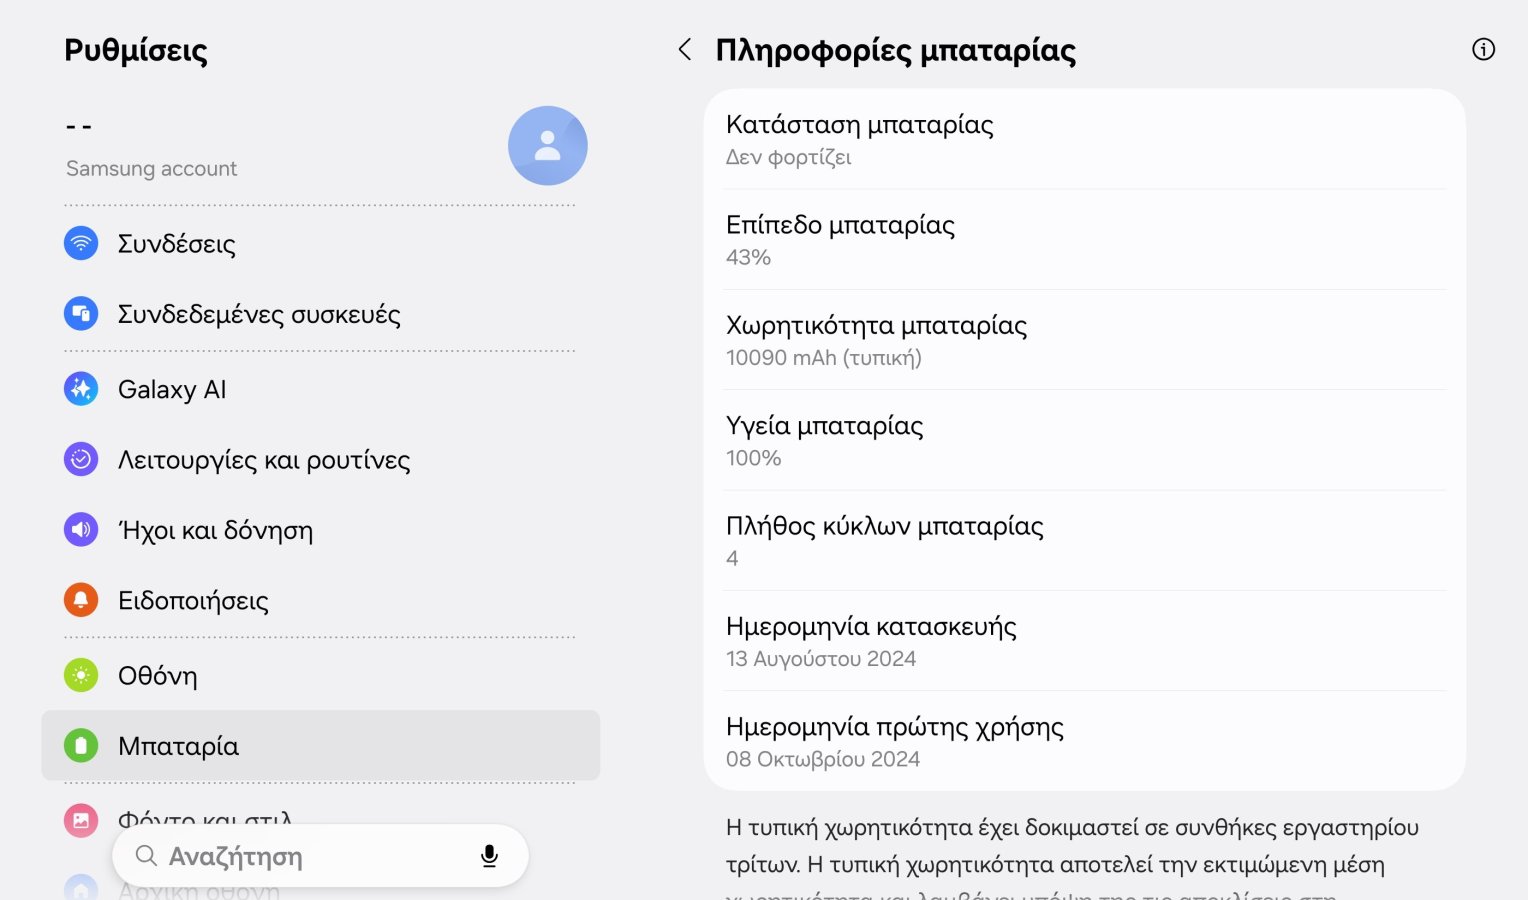1528x900 pixels.
Task: Select the Κατάσταση μπαταρίας row
Action: [1085, 139]
